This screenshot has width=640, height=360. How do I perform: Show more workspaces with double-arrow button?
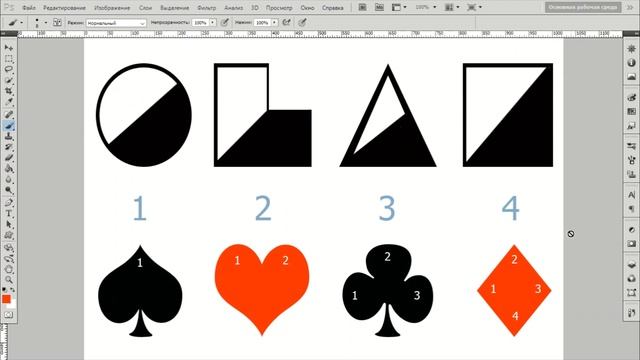(631, 7)
